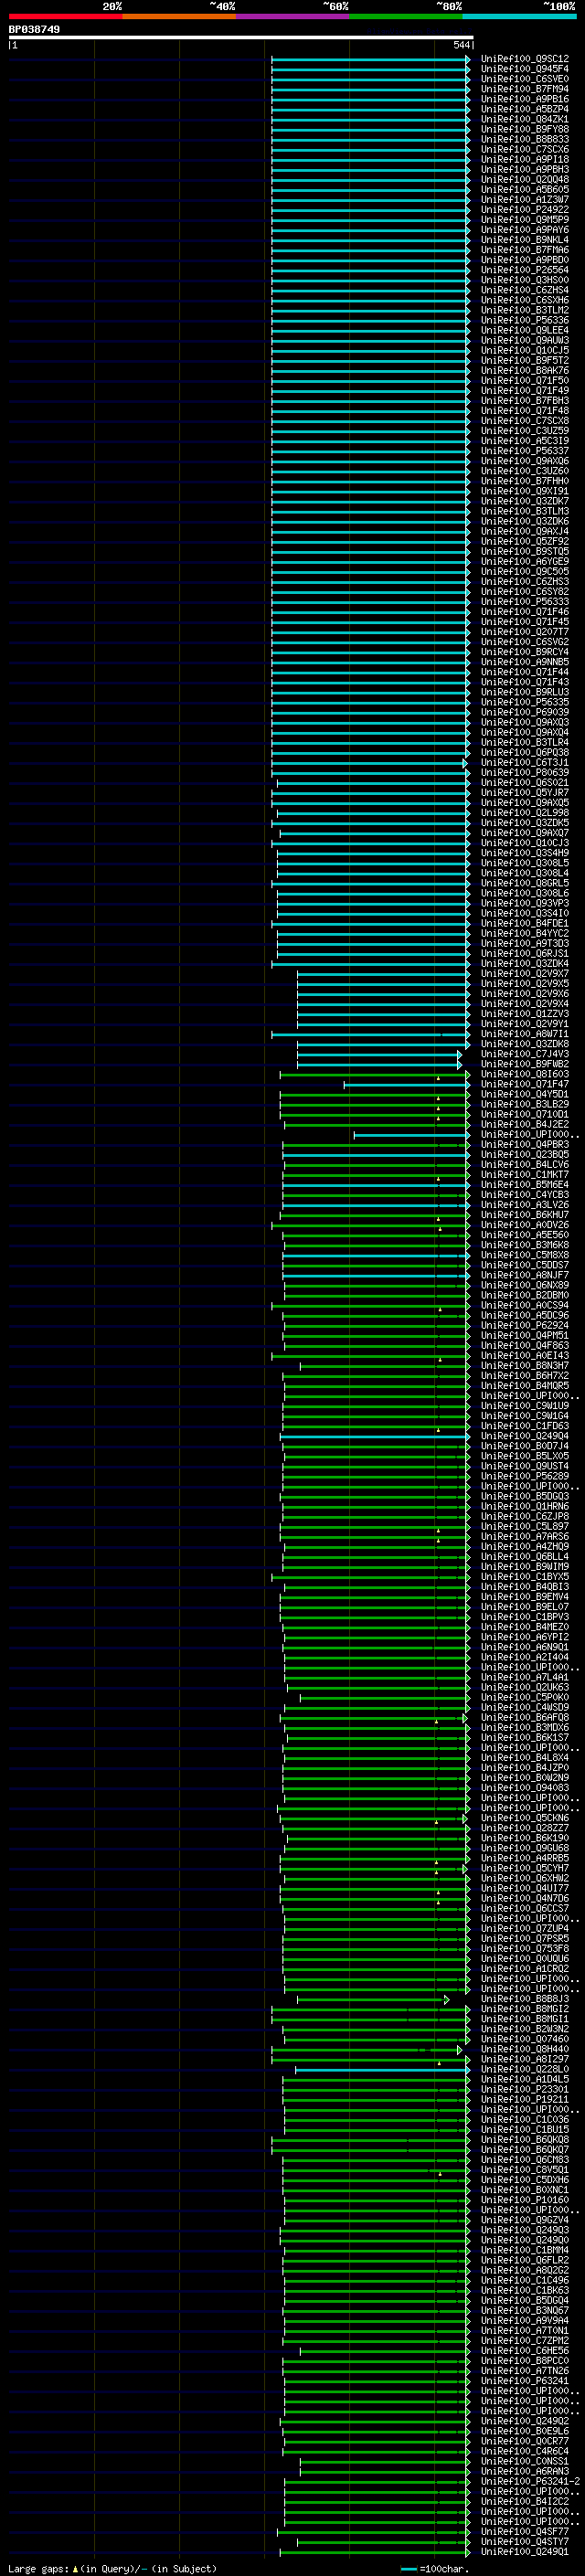585x2576 pixels.
Task: Click hit label UniRef100_A5BZP4
Action: click(524, 109)
